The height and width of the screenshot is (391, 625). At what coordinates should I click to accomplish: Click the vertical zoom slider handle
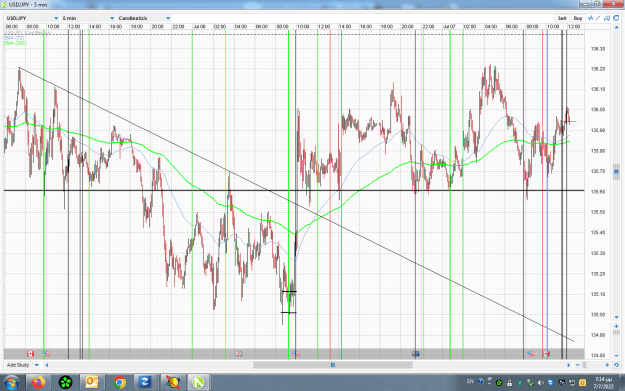617,333
